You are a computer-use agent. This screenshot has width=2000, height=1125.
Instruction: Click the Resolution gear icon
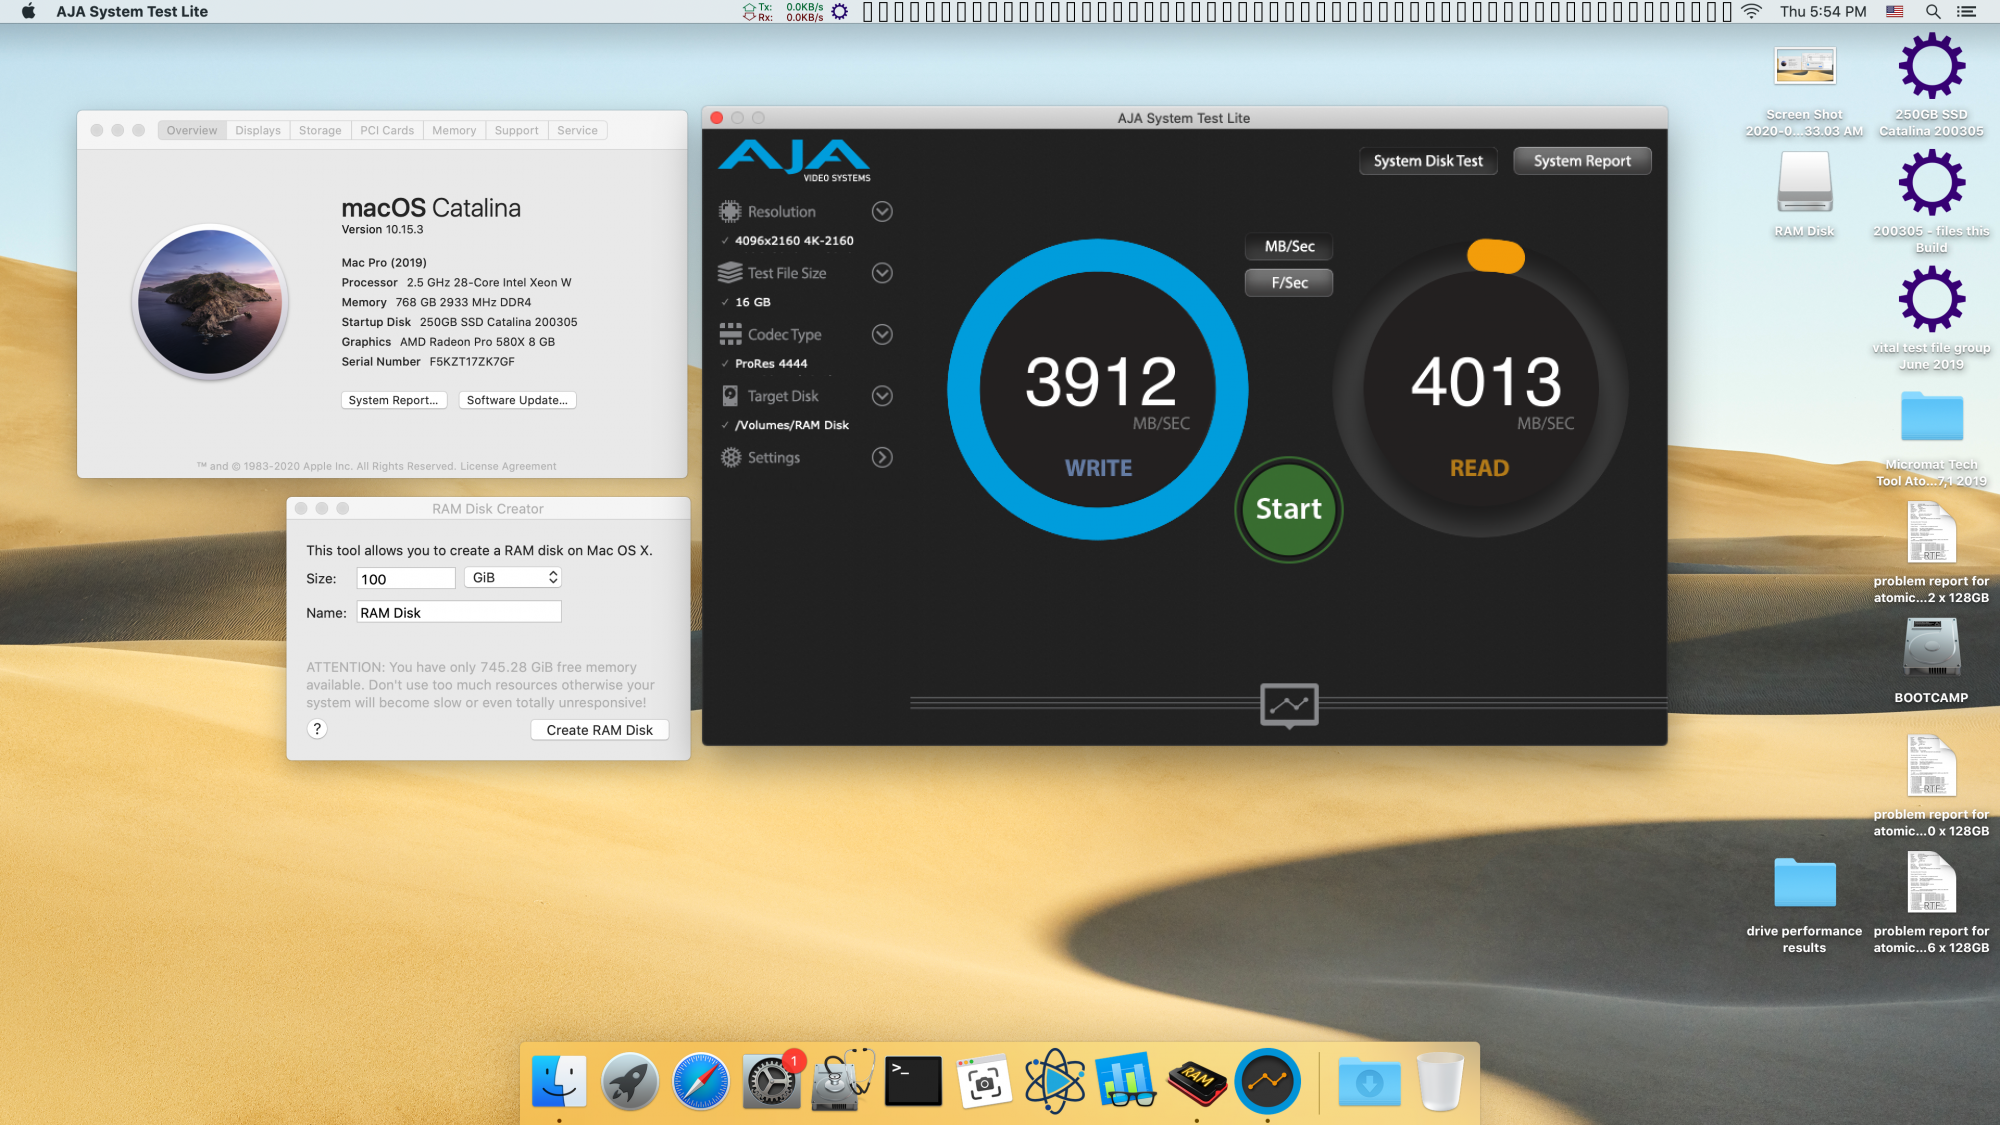pyautogui.click(x=730, y=212)
